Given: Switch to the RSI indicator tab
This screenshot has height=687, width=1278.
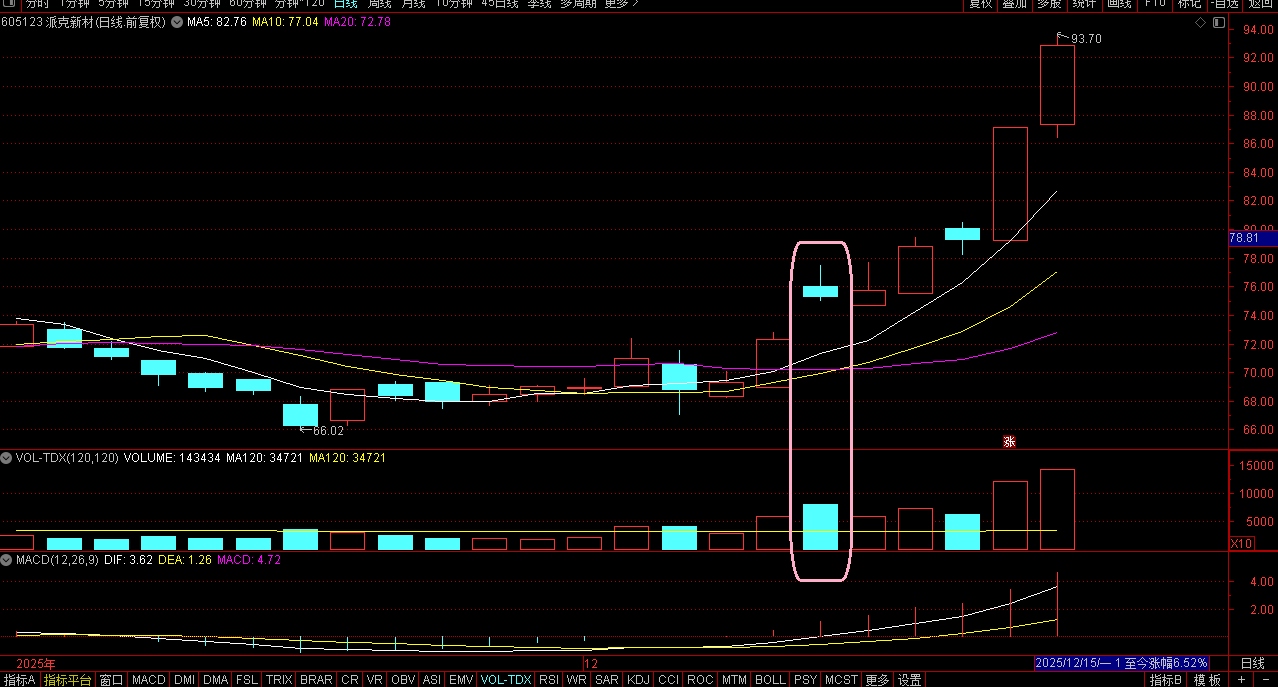Looking at the screenshot, I should pos(549,680).
